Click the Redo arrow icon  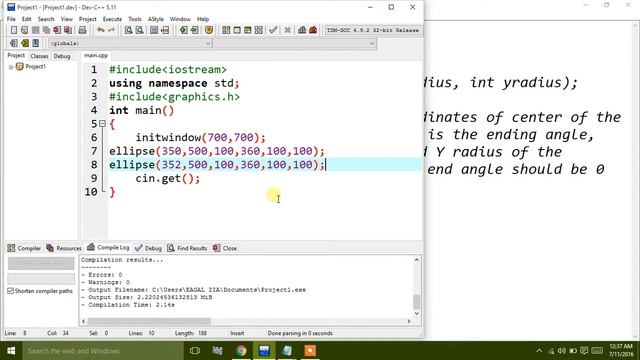pos(111,30)
